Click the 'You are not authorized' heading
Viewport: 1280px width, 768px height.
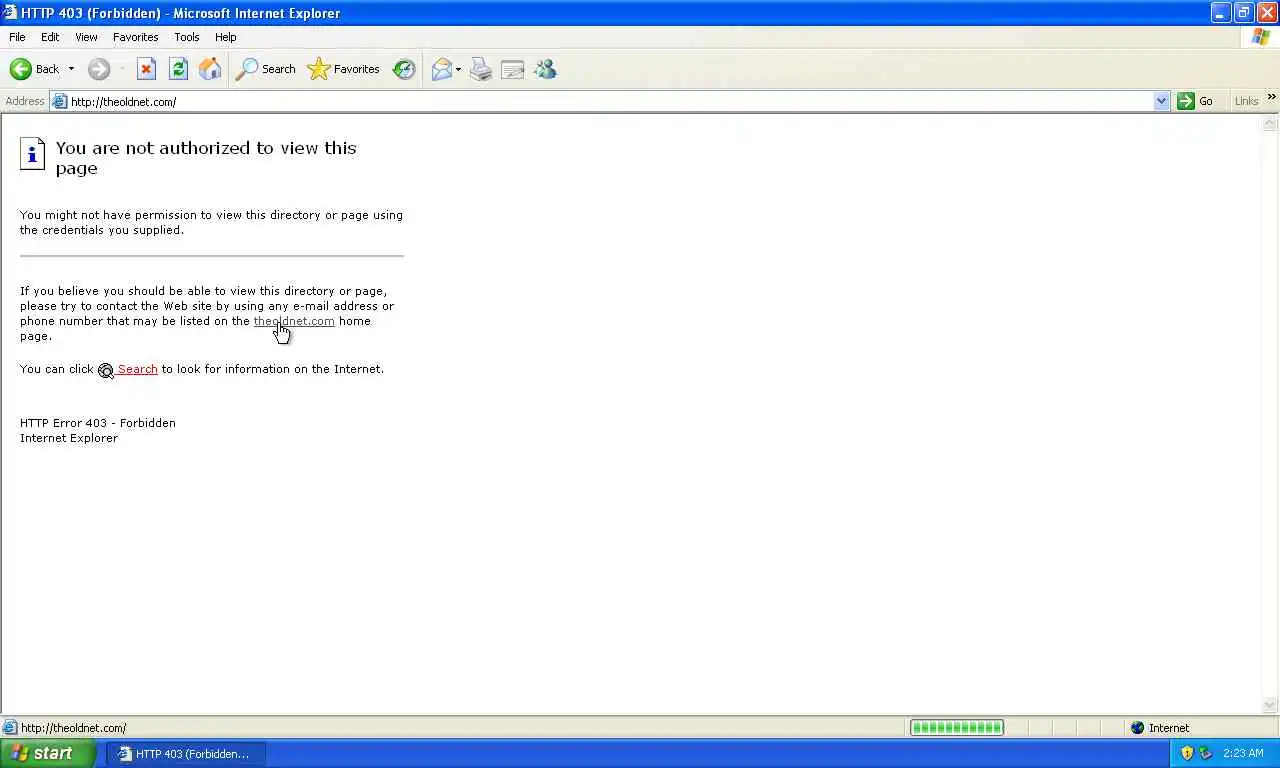[206, 158]
